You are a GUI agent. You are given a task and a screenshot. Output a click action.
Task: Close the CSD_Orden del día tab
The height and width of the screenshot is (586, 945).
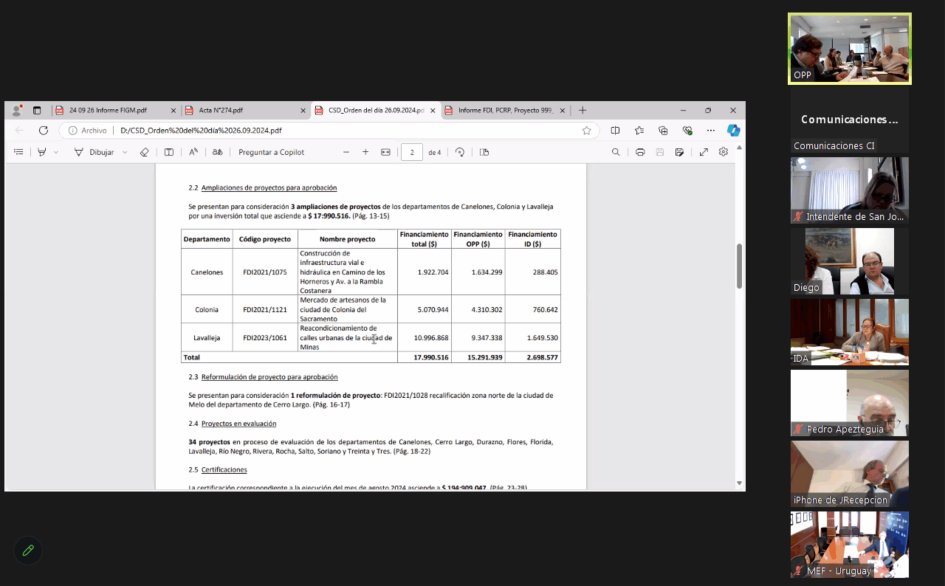click(x=433, y=110)
